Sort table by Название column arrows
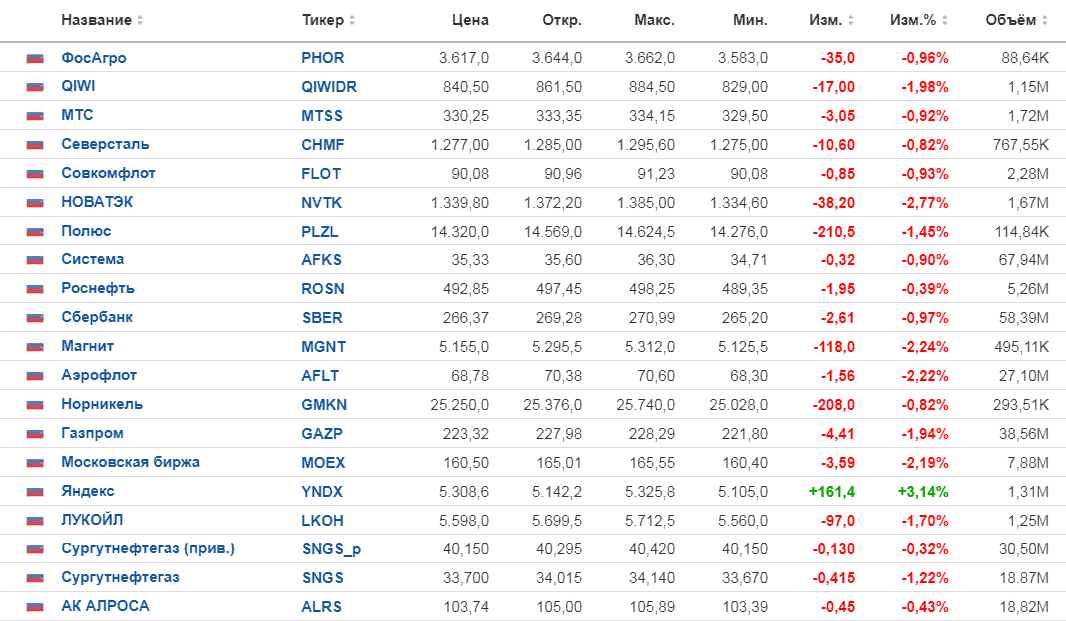The width and height of the screenshot is (1066, 621). 140,20
